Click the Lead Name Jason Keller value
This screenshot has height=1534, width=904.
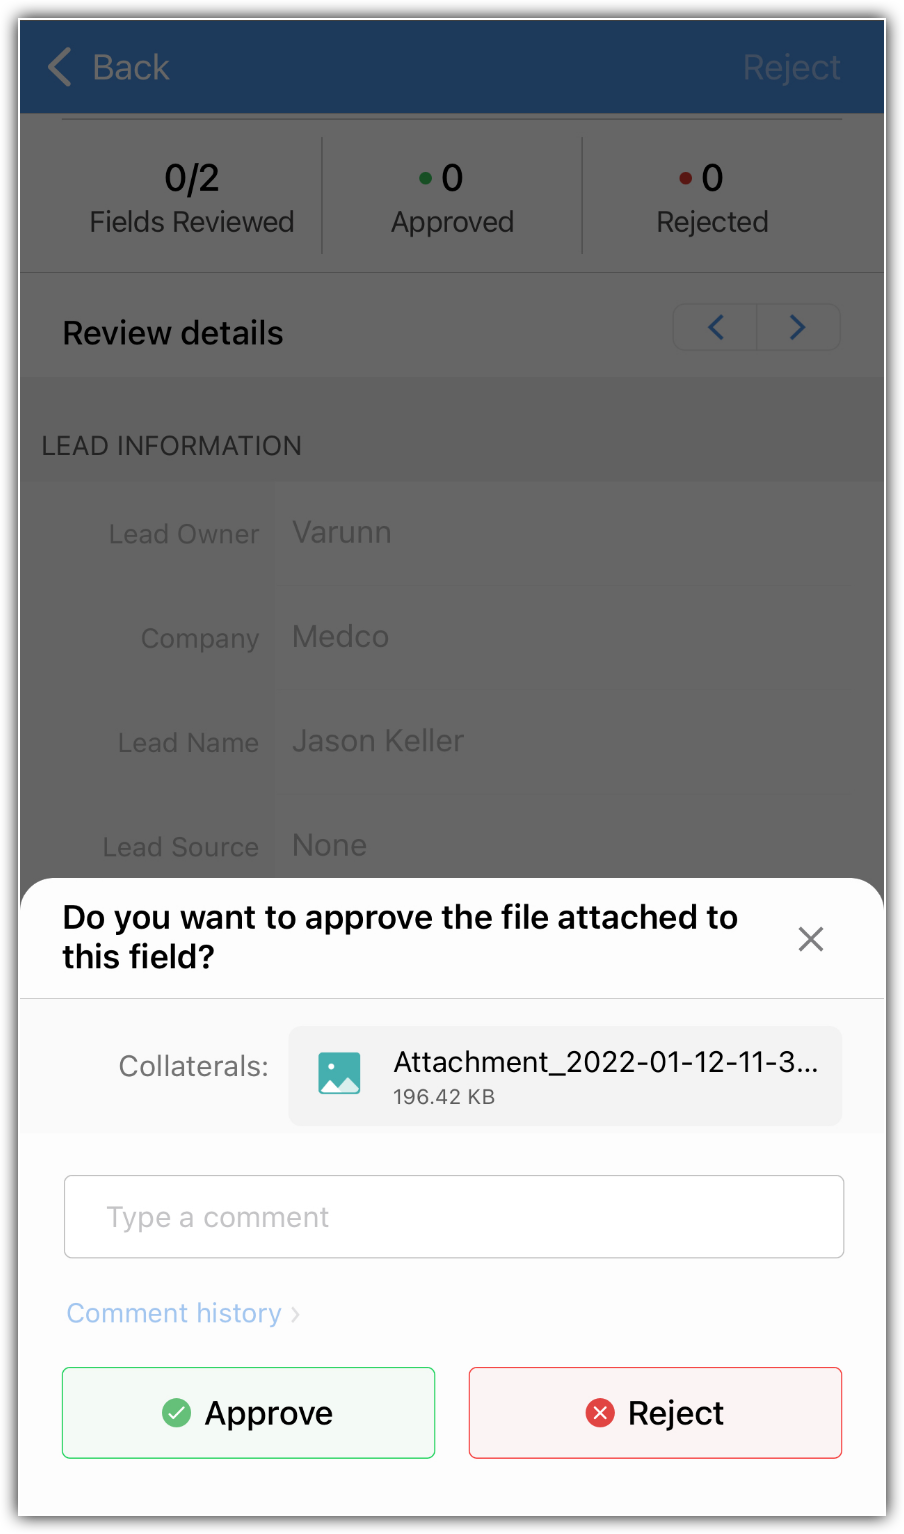(378, 741)
